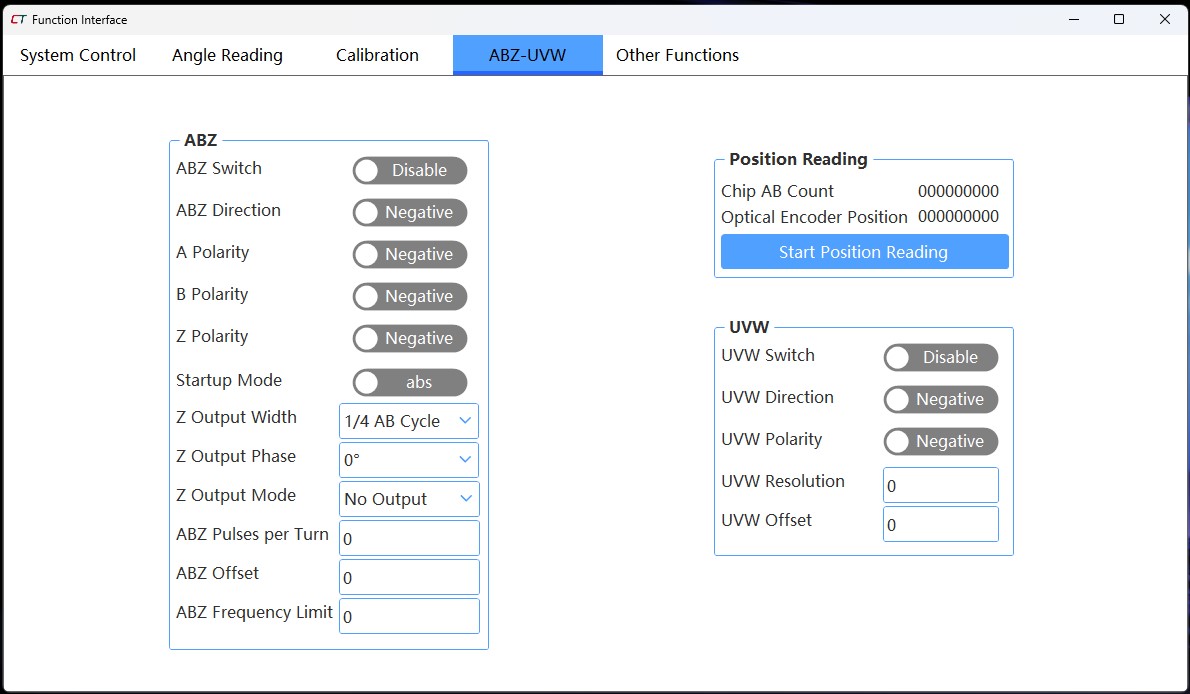Focus the UVW Resolution input field
The width and height of the screenshot is (1190, 694).
(x=940, y=485)
